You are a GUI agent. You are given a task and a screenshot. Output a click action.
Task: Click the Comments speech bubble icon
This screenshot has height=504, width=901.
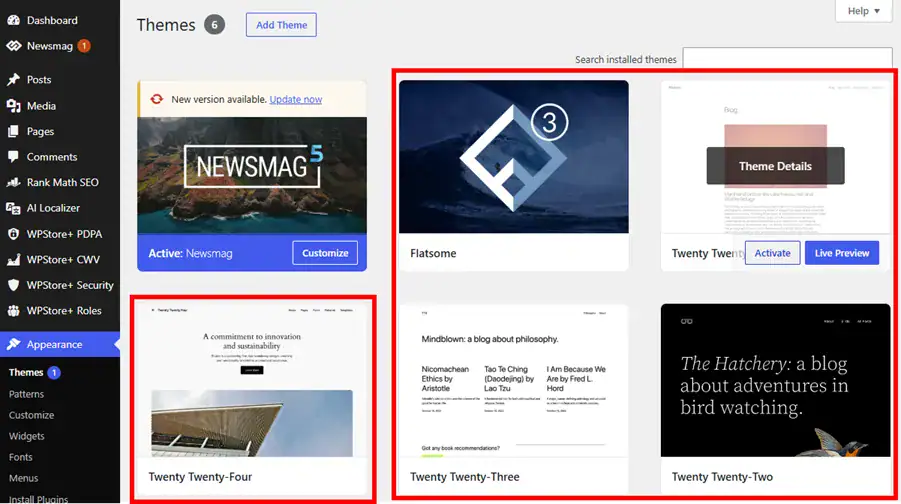point(13,157)
